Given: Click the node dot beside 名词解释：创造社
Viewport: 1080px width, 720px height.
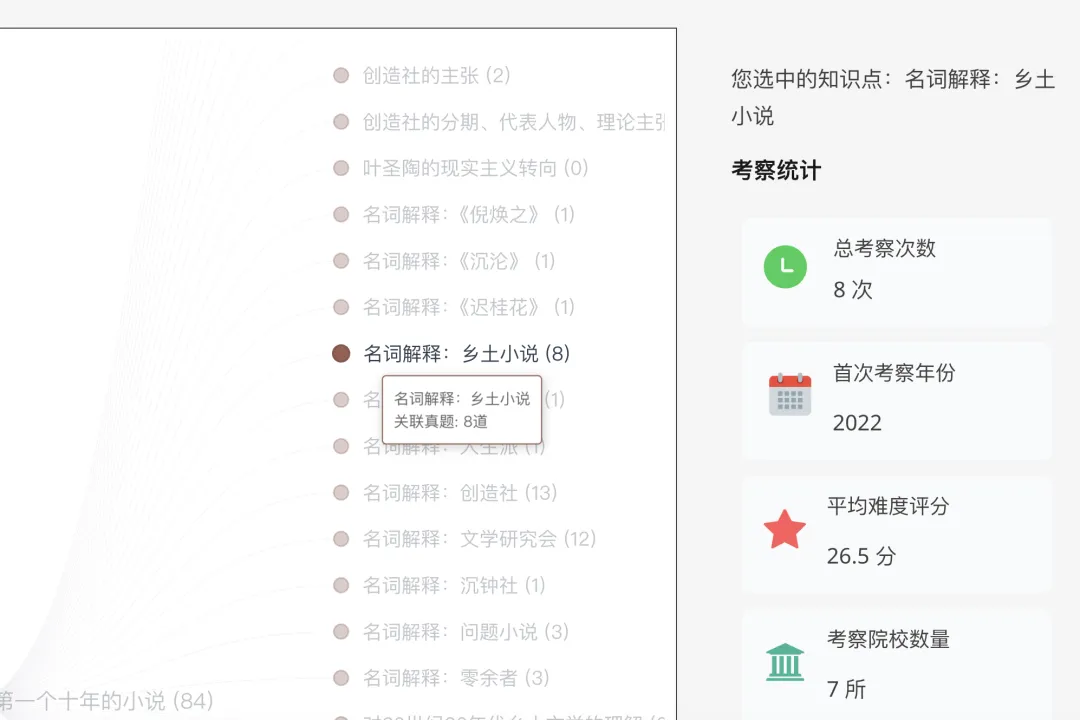Looking at the screenshot, I should 340,493.
